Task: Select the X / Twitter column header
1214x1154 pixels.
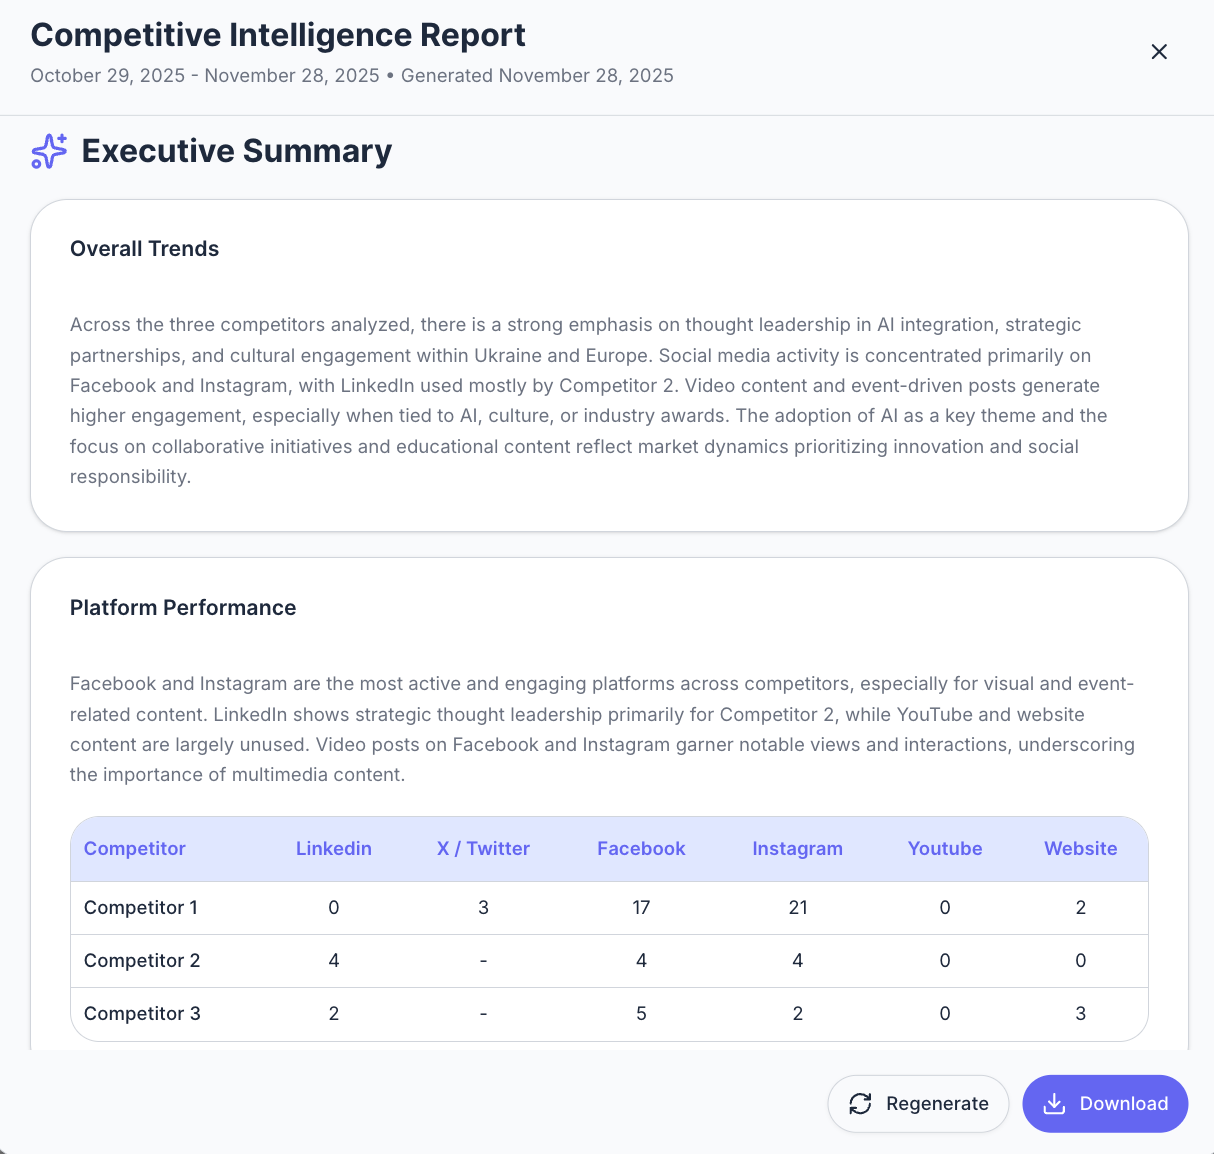Action: point(483,848)
